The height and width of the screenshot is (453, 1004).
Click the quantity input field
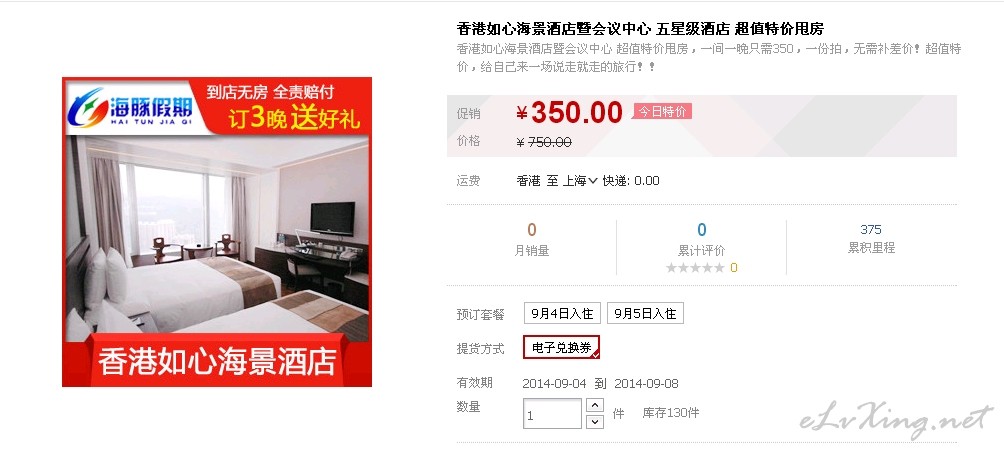[552, 414]
